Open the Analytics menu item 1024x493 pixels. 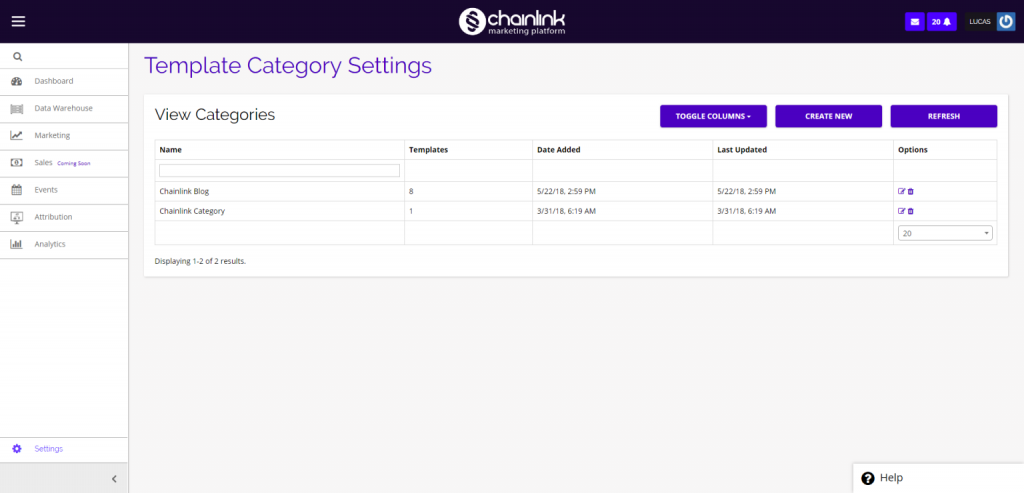64,244
